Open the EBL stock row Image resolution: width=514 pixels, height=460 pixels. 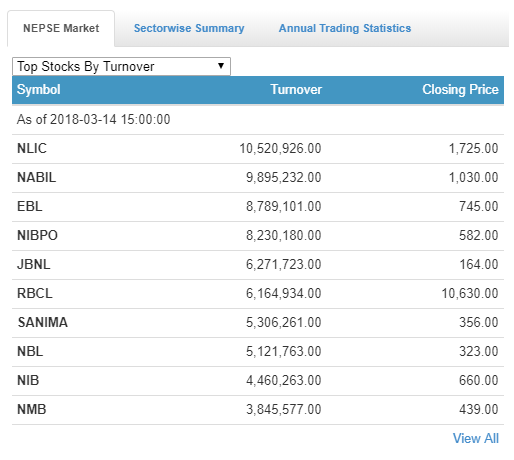258,206
